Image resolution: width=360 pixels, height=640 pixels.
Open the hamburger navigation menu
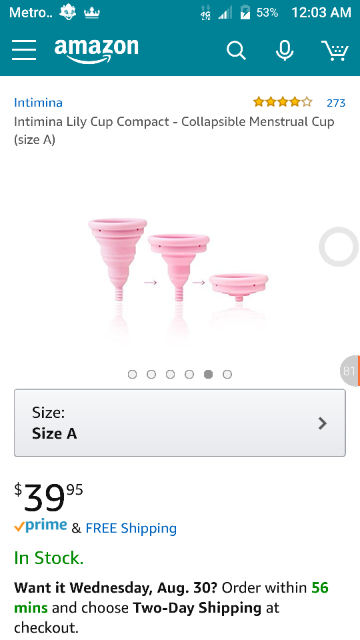[24, 50]
